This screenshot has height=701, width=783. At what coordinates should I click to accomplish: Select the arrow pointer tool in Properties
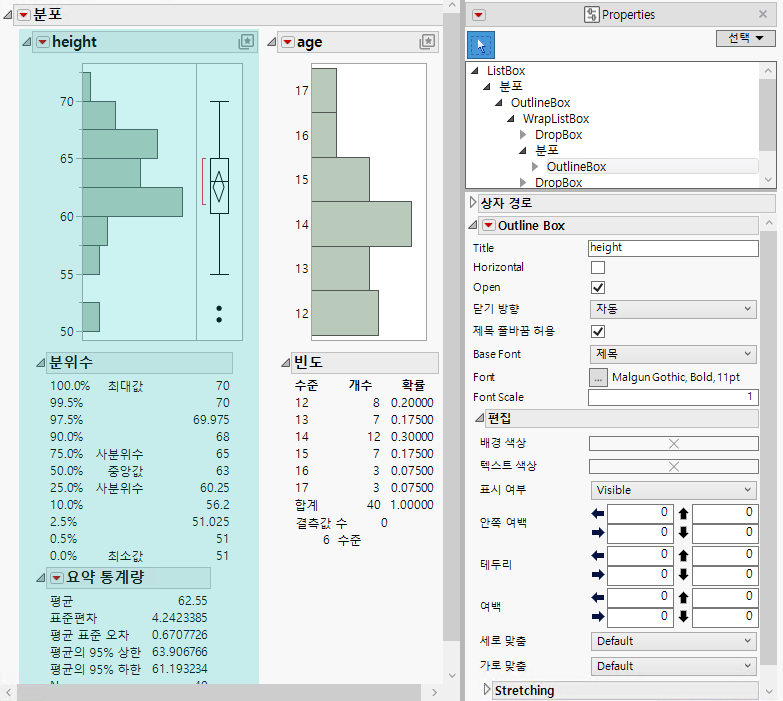click(481, 45)
